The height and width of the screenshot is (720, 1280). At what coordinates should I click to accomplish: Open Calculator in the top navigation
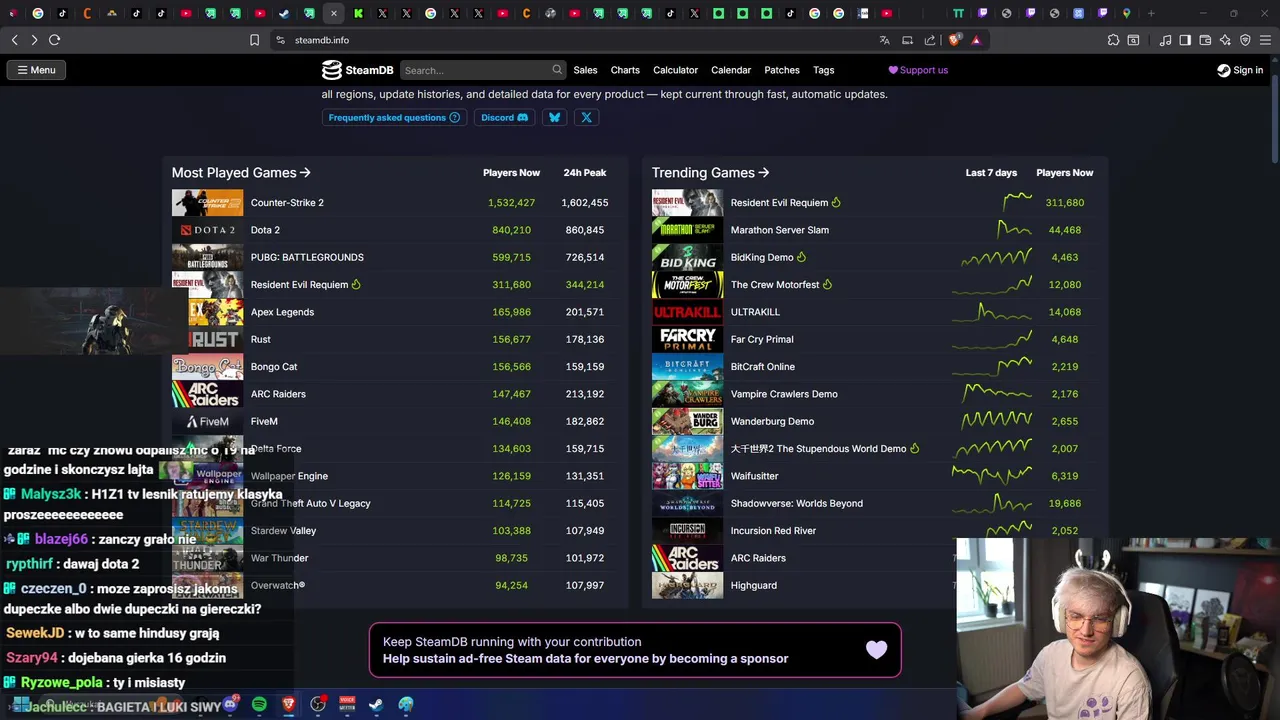[x=675, y=70]
